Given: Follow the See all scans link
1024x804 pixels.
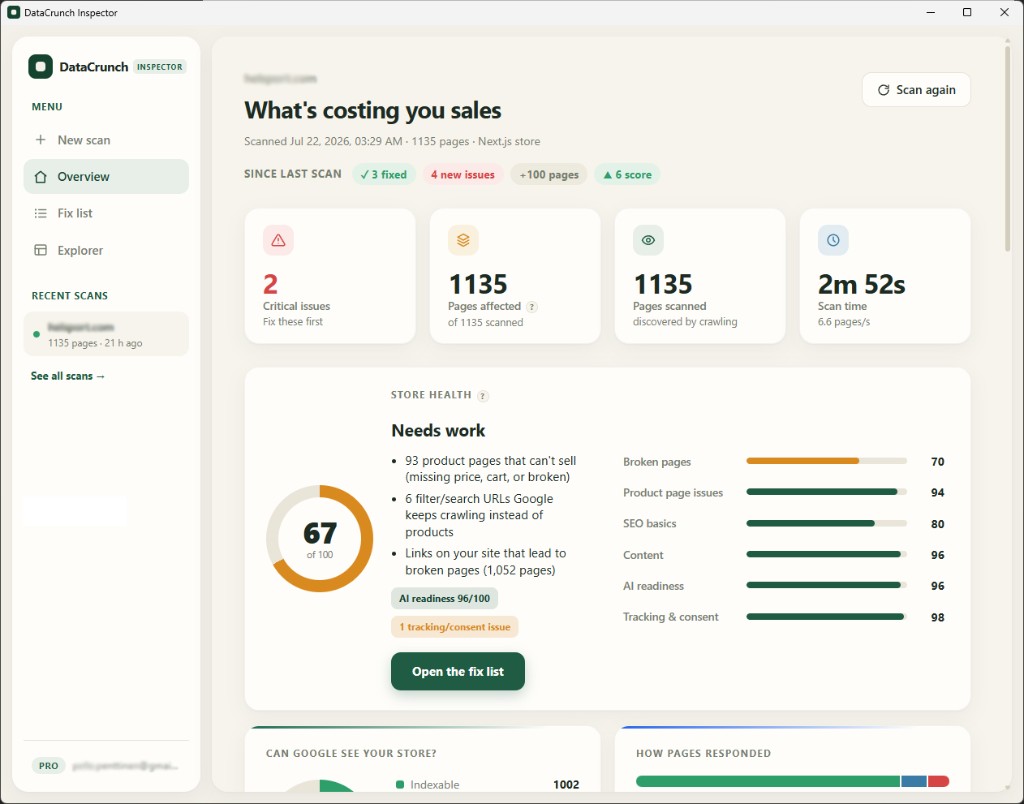Looking at the screenshot, I should [68, 376].
